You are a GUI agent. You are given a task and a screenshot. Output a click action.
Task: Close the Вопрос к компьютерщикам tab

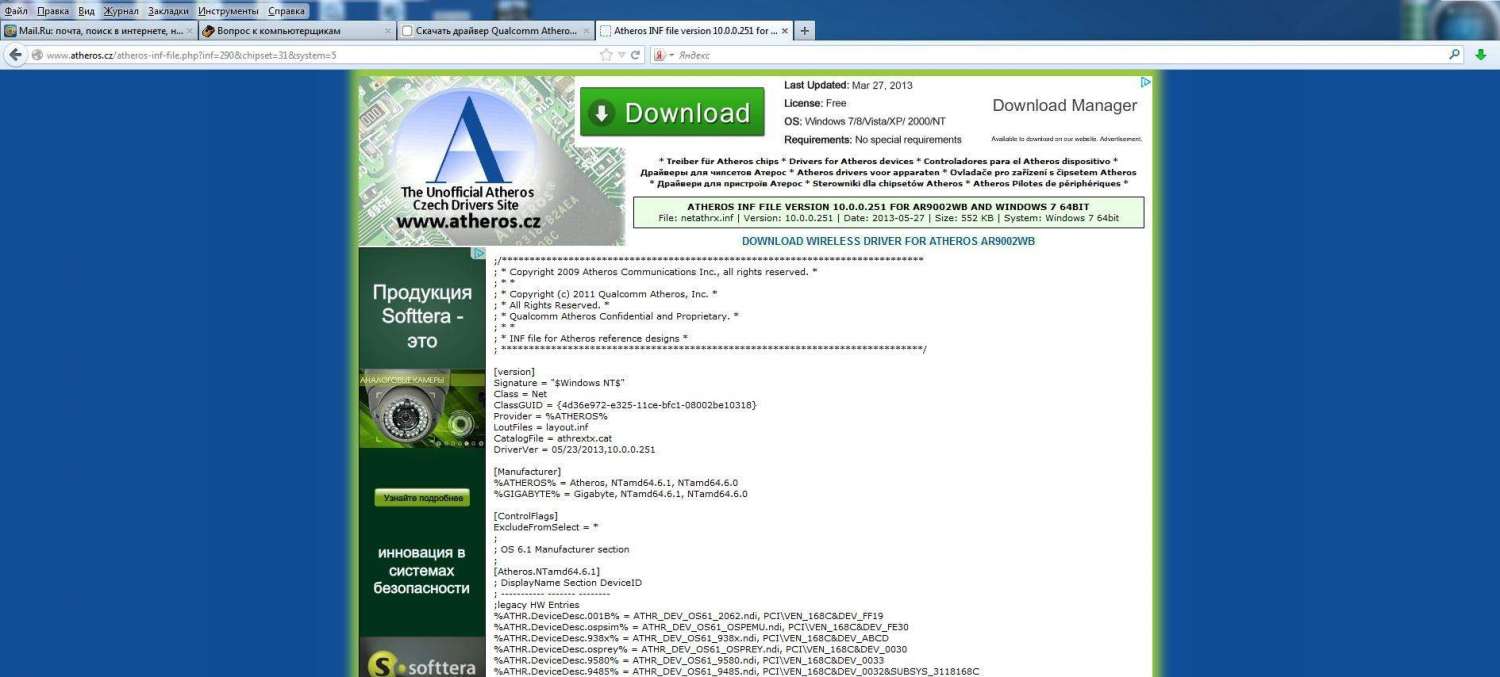(388, 31)
